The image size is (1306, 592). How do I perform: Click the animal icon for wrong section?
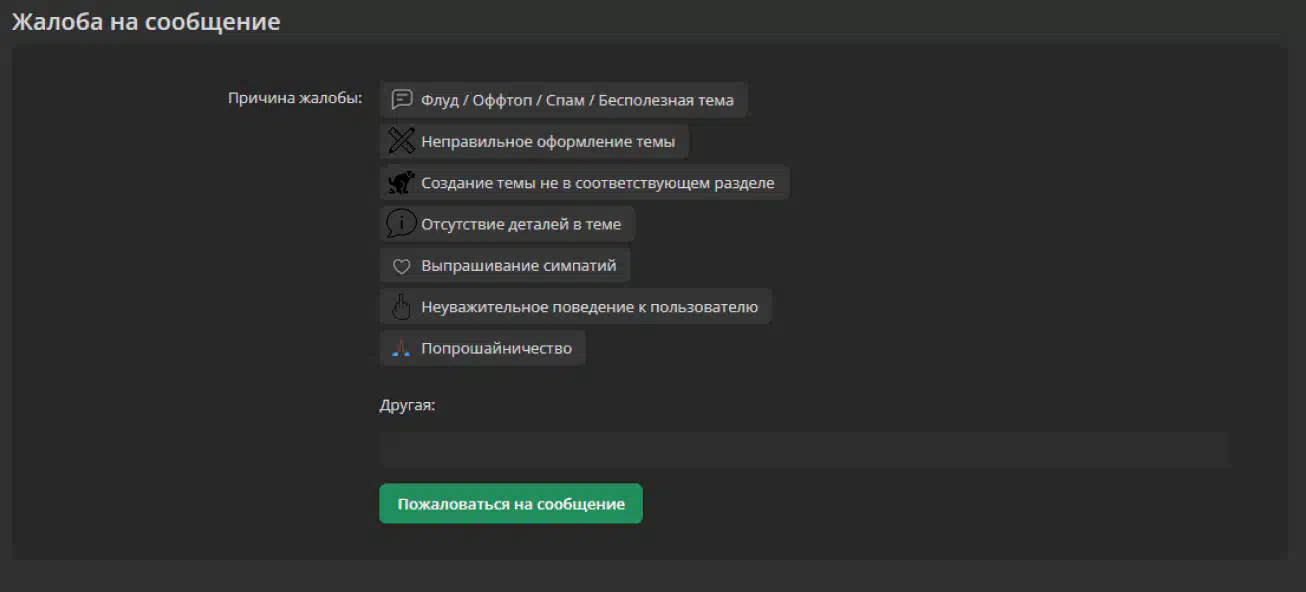pos(401,183)
